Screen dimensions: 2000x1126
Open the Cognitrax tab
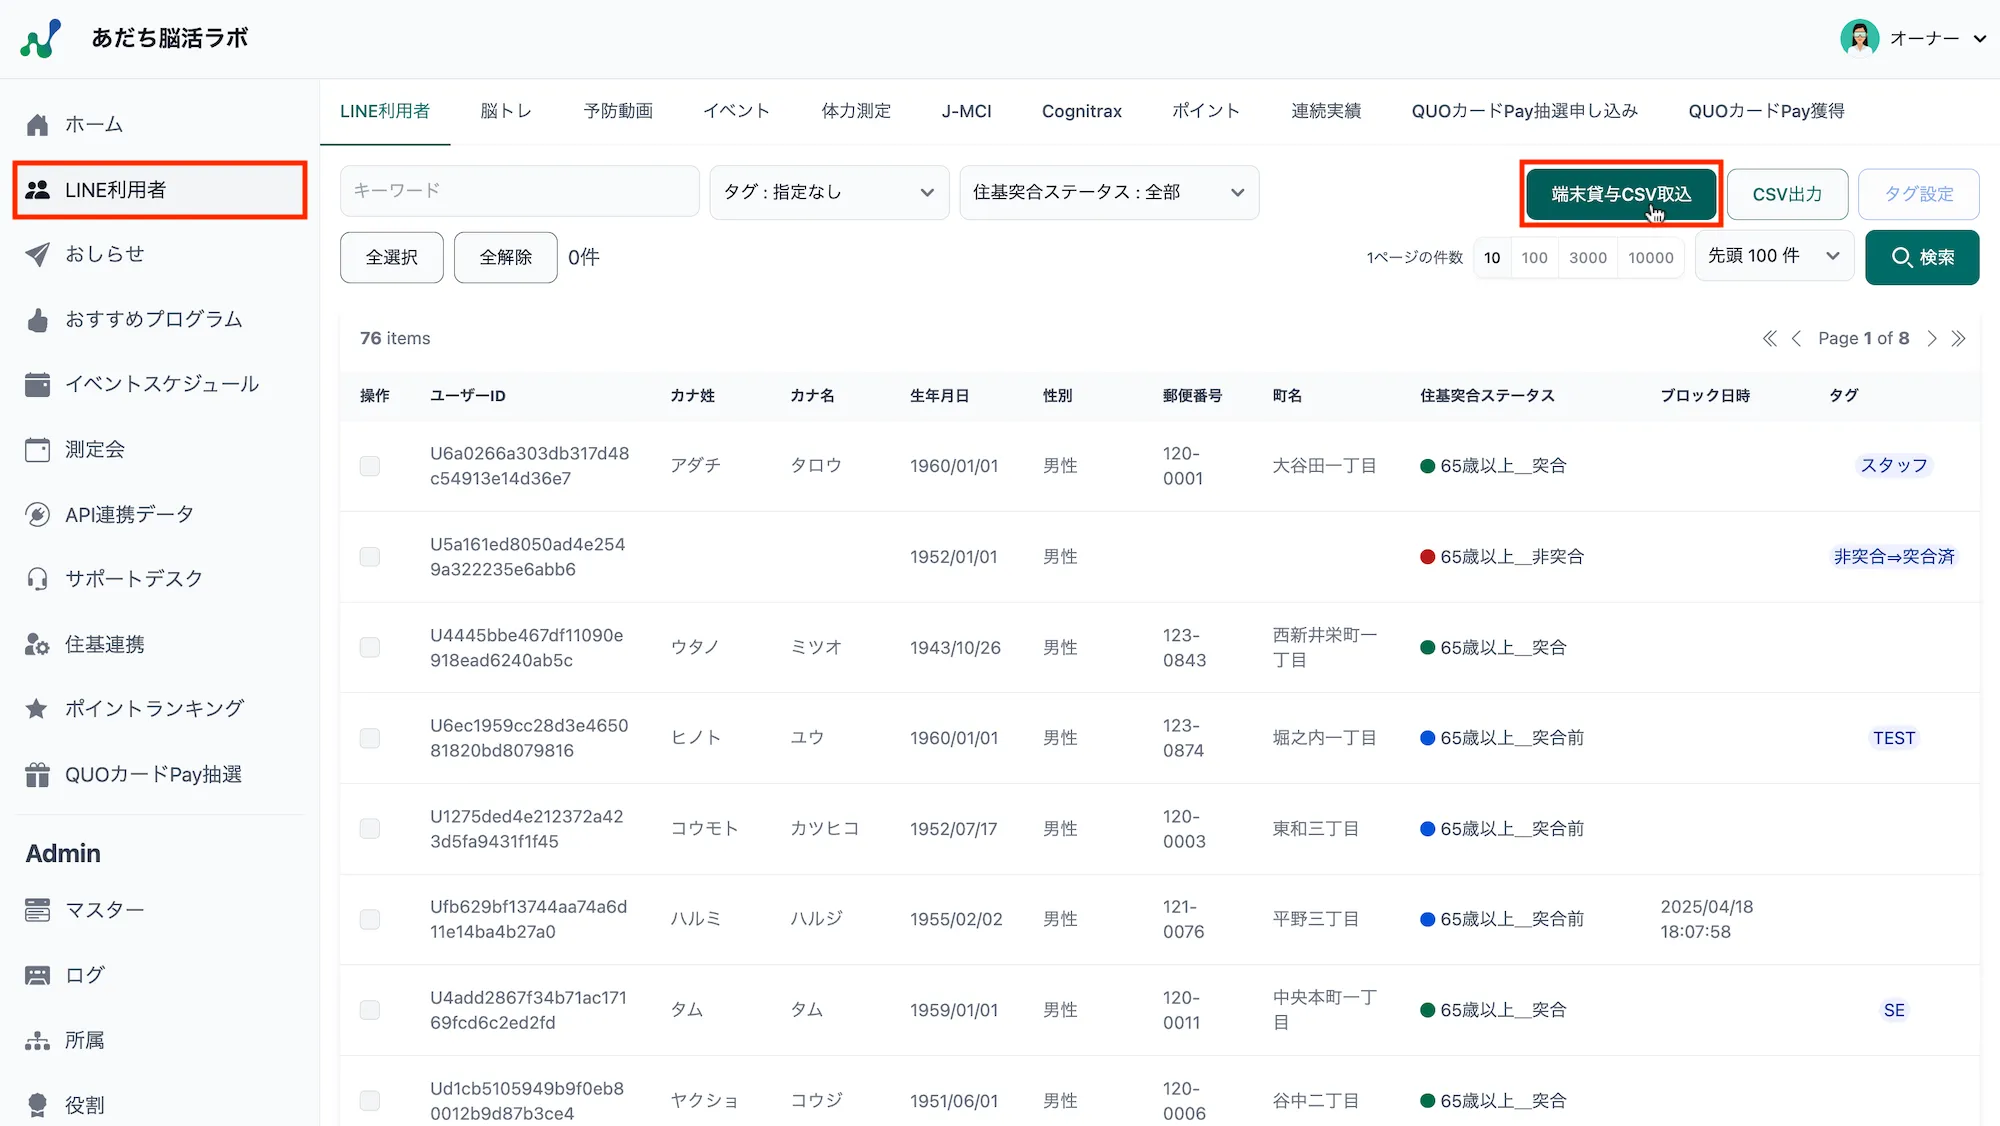click(1081, 111)
